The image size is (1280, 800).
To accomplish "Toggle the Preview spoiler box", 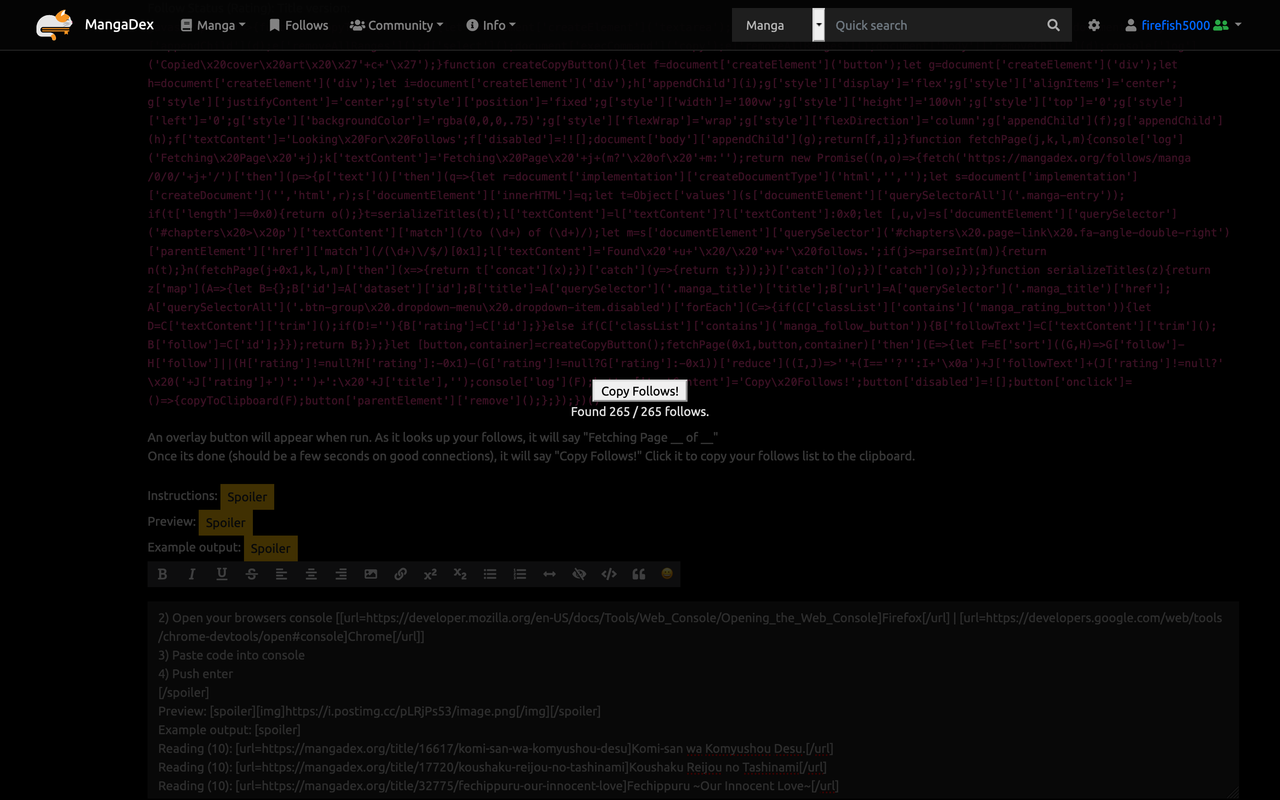I will click(225, 522).
